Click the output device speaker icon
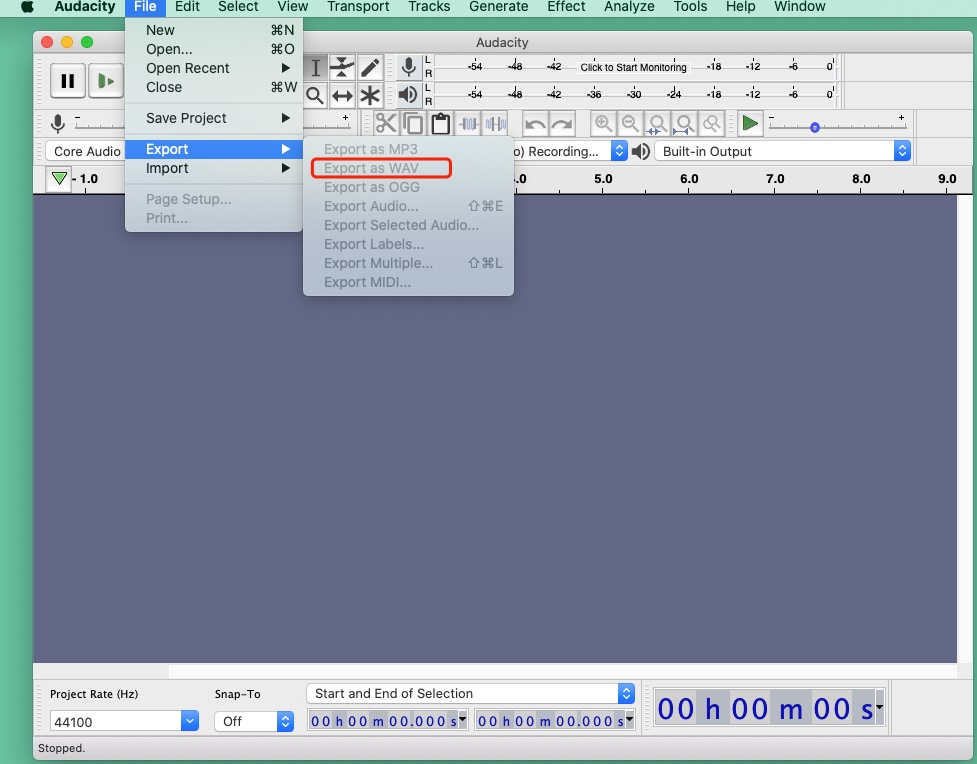 641,151
